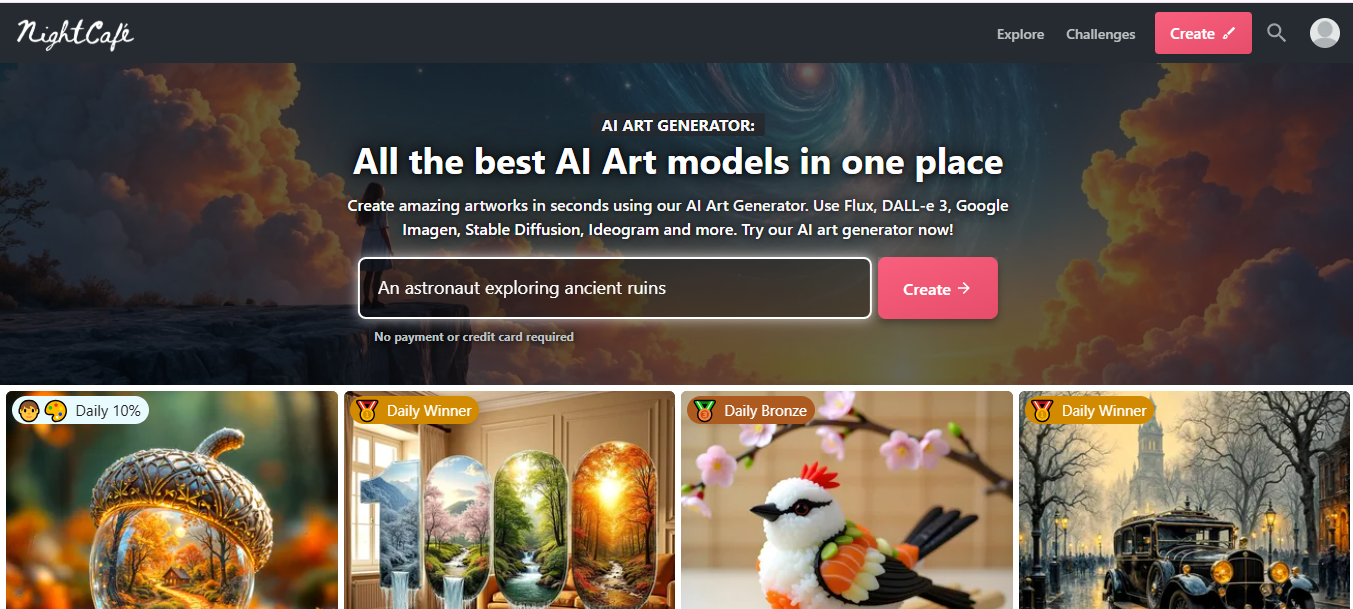Open the Explore menu item
The width and height of the screenshot is (1353, 609).
click(x=1020, y=34)
